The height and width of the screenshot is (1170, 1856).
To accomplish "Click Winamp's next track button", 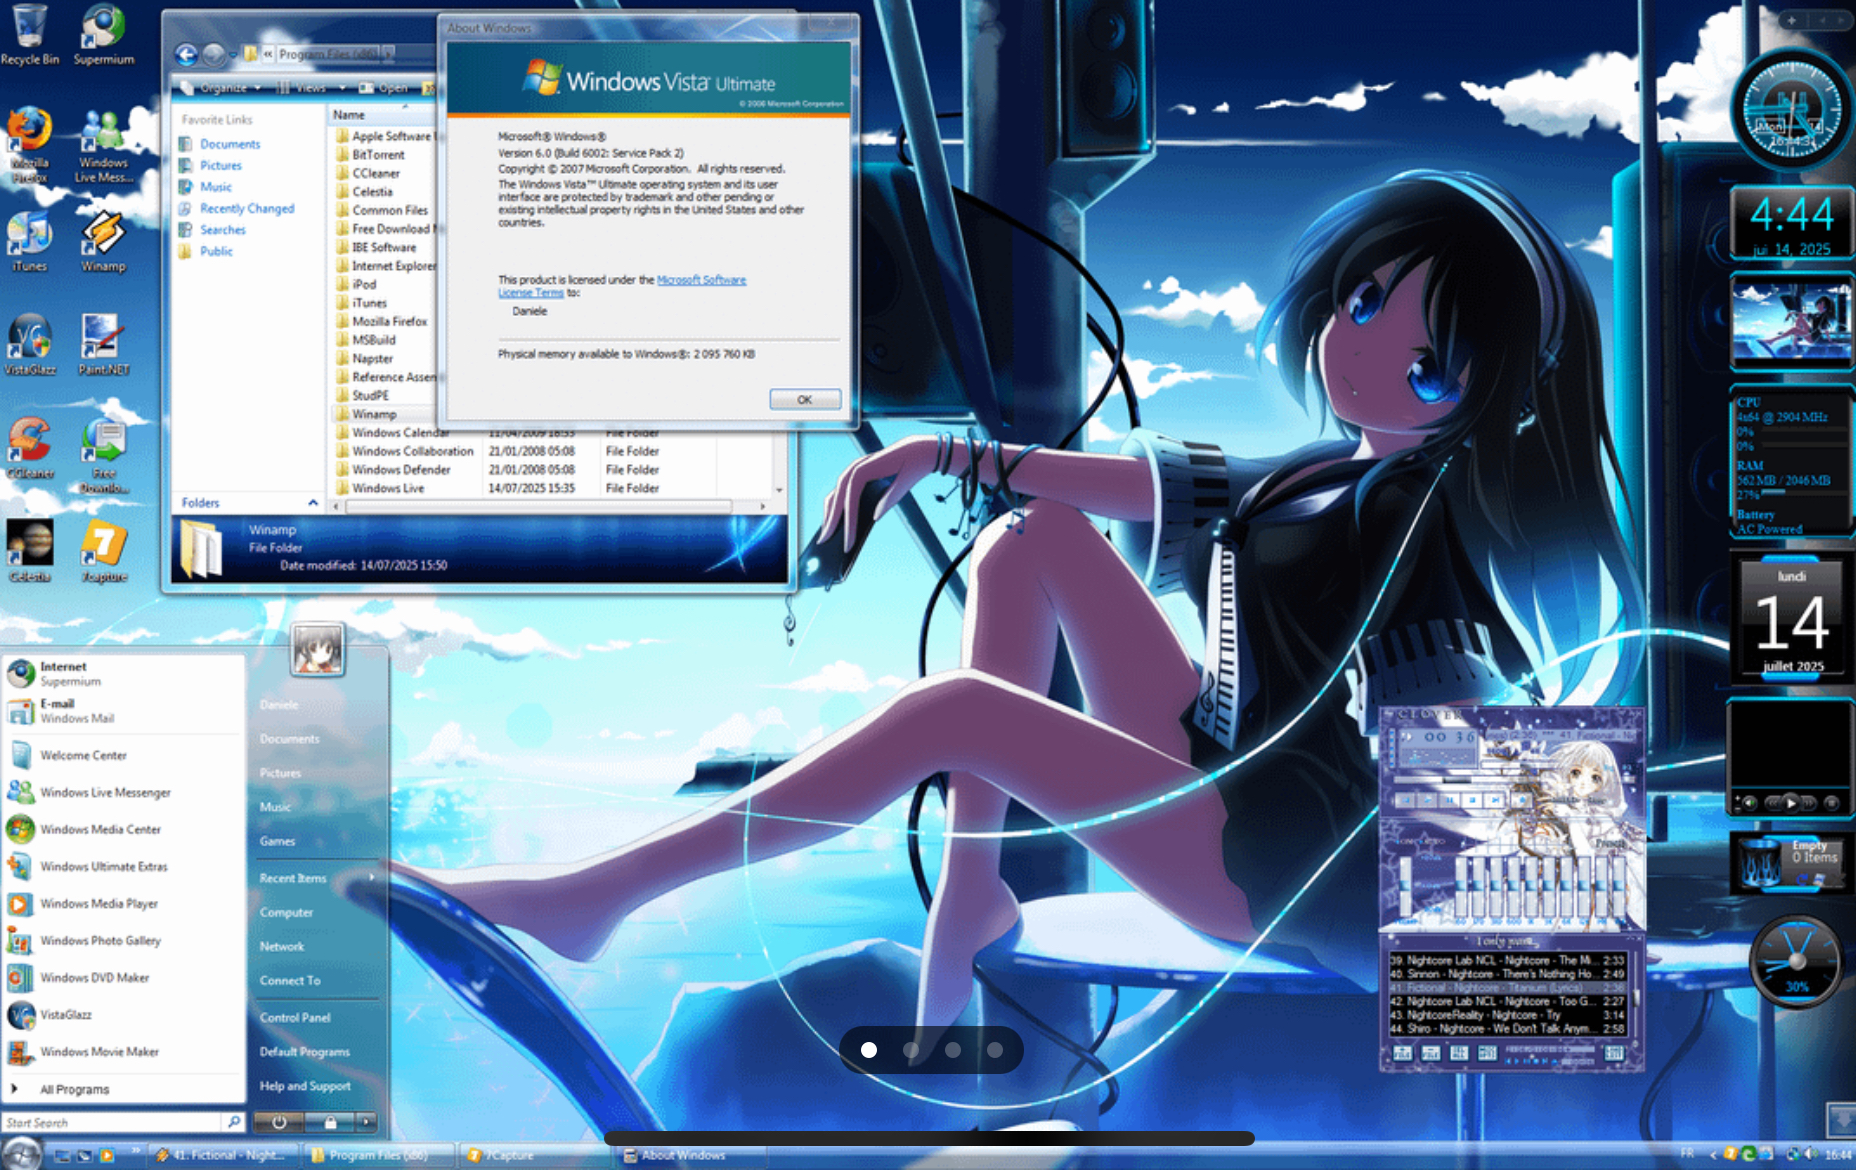I will click(1494, 800).
